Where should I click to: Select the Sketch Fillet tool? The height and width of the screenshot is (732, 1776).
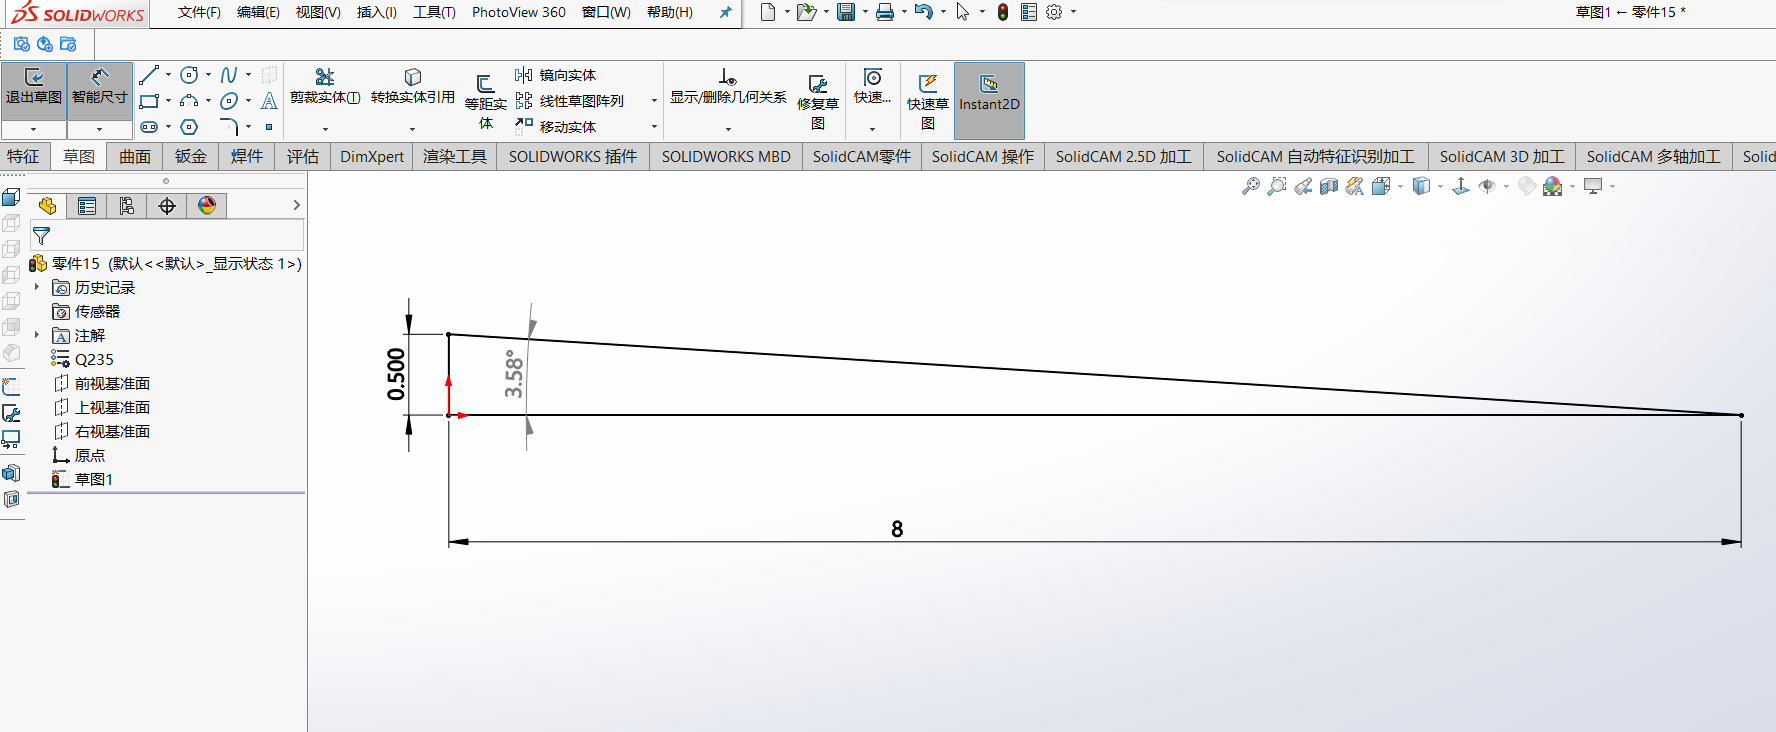pos(229,127)
